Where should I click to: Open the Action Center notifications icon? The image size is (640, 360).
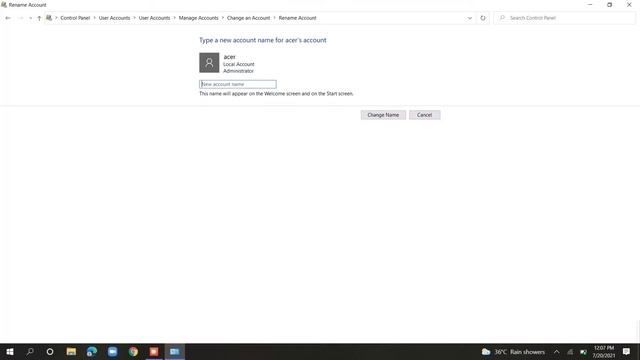[626, 351]
